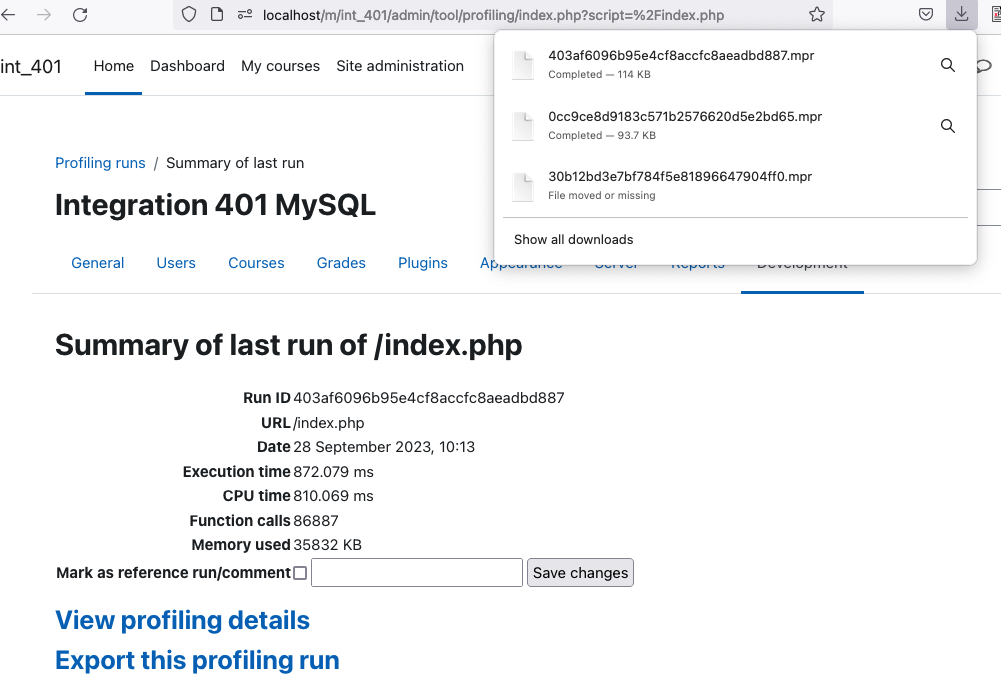This screenshot has width=1001, height=675.
Task: Click the Function calls value 86887
Action: [x=316, y=521]
